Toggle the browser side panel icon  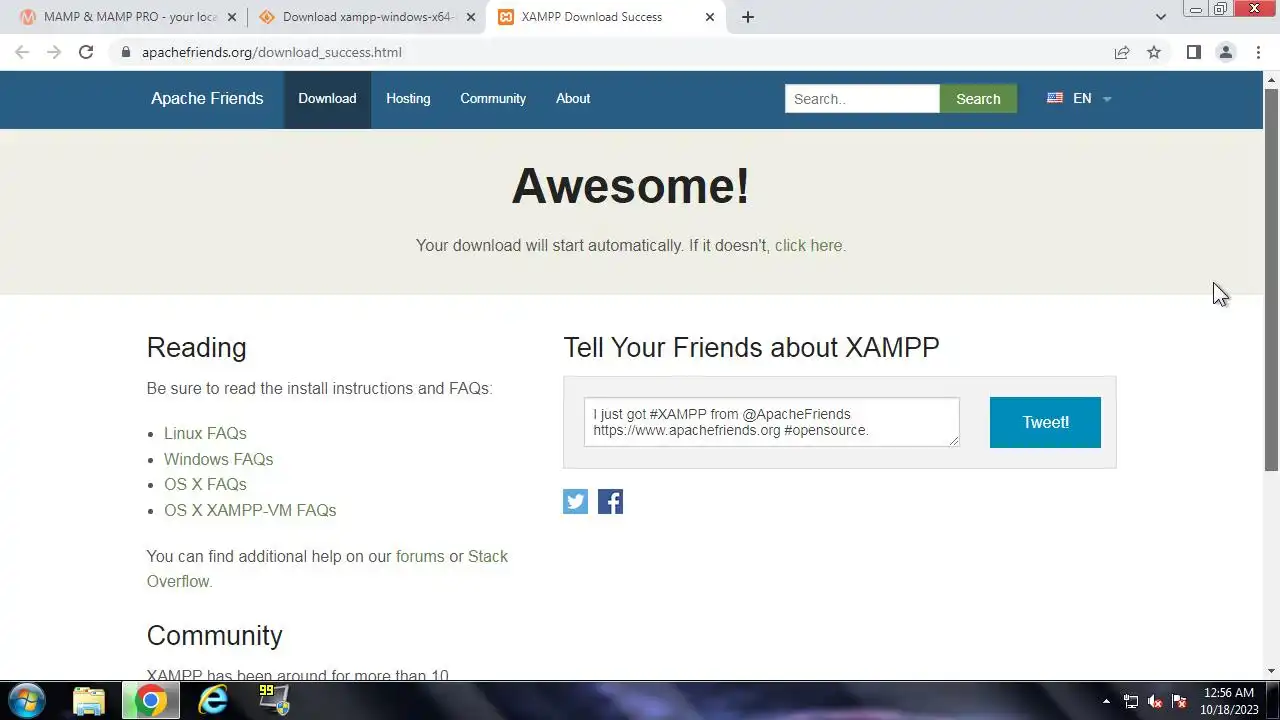click(1193, 52)
